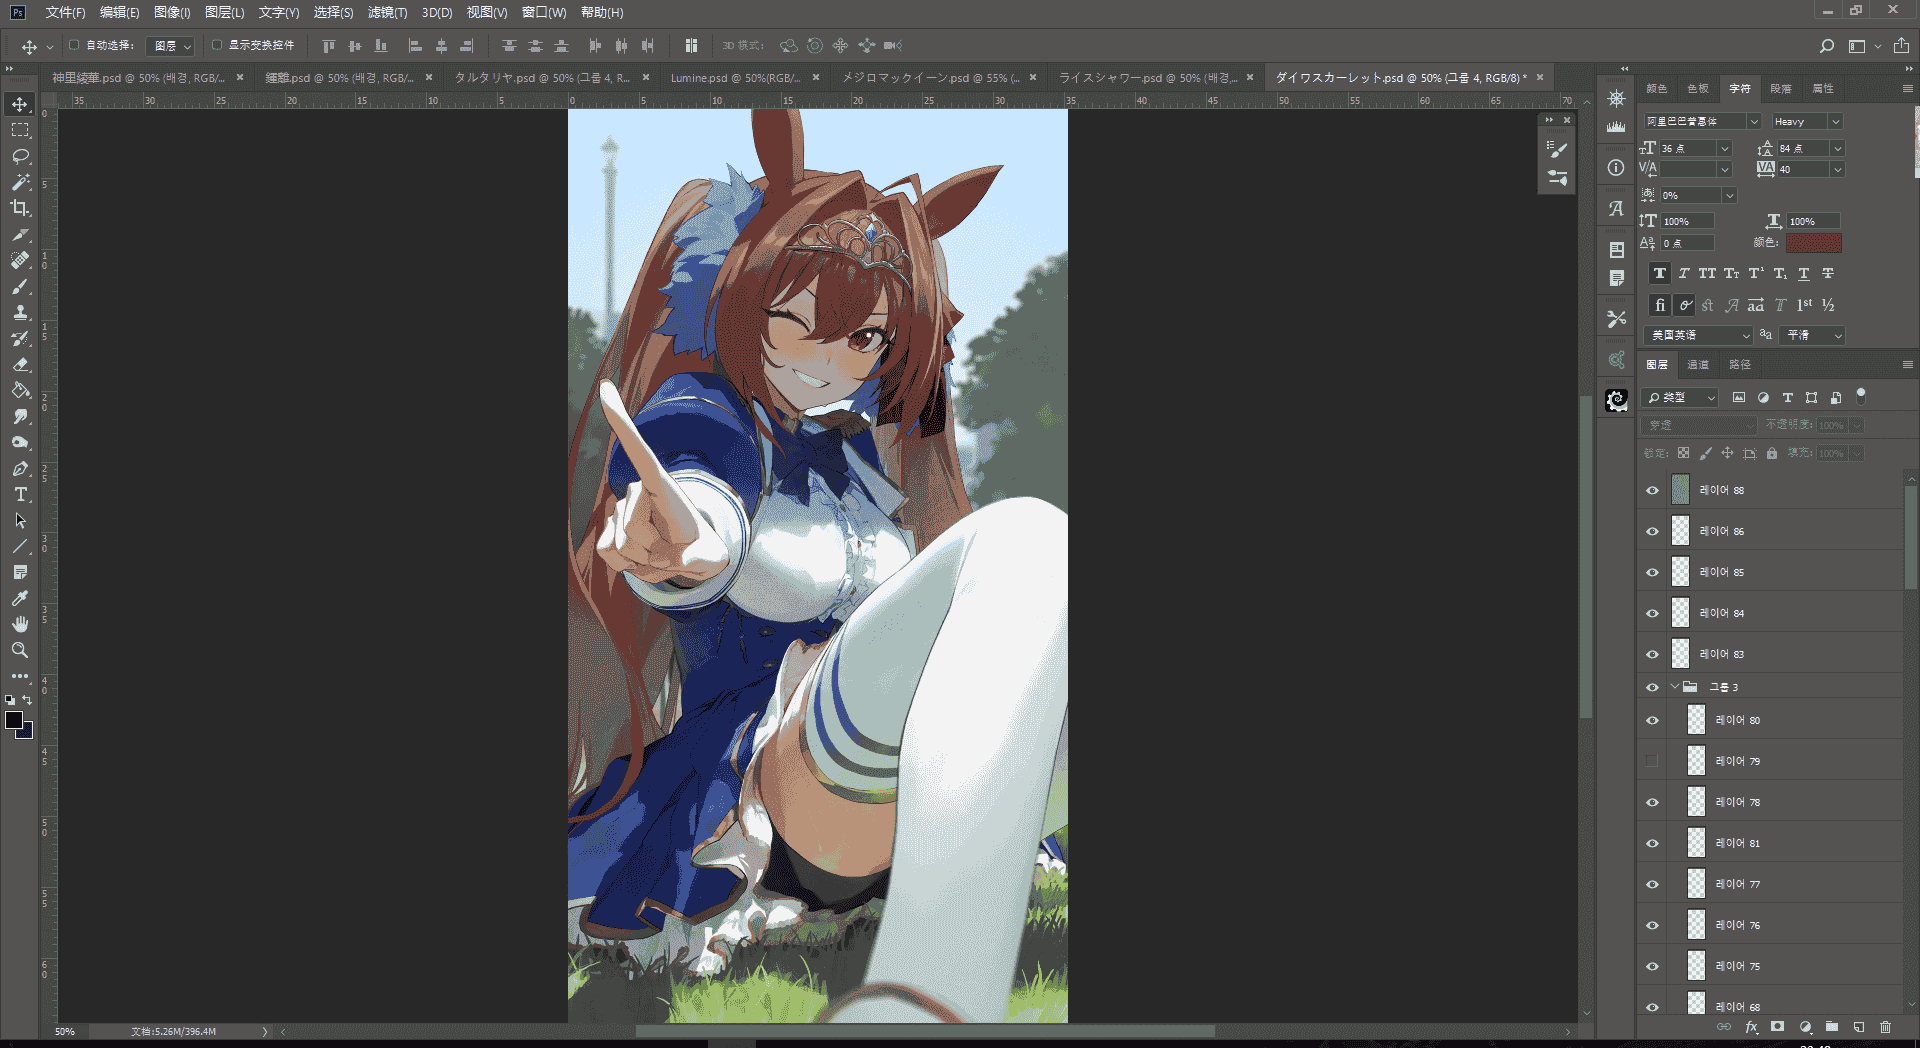This screenshot has height=1048, width=1920.
Task: Click the foreground color swatch
Action: click(x=14, y=720)
